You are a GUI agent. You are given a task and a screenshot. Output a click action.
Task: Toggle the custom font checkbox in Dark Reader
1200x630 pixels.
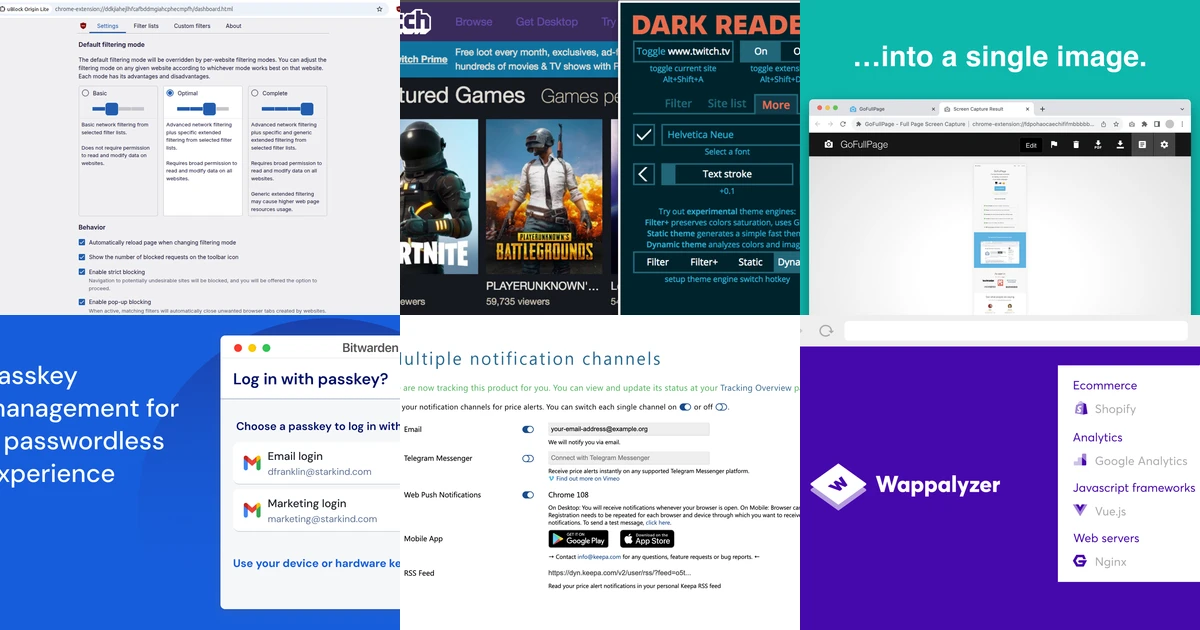[644, 134]
